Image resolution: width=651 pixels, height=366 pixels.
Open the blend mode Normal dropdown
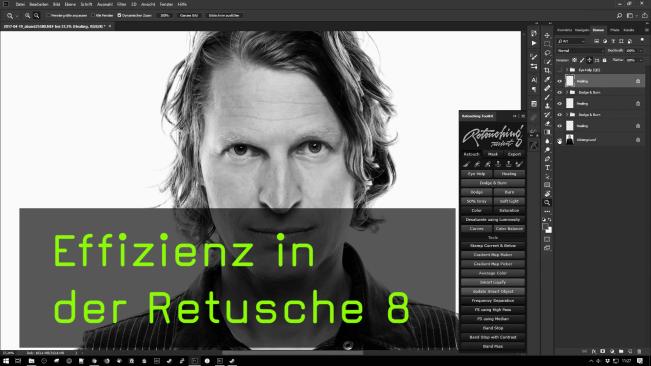[x=580, y=51]
